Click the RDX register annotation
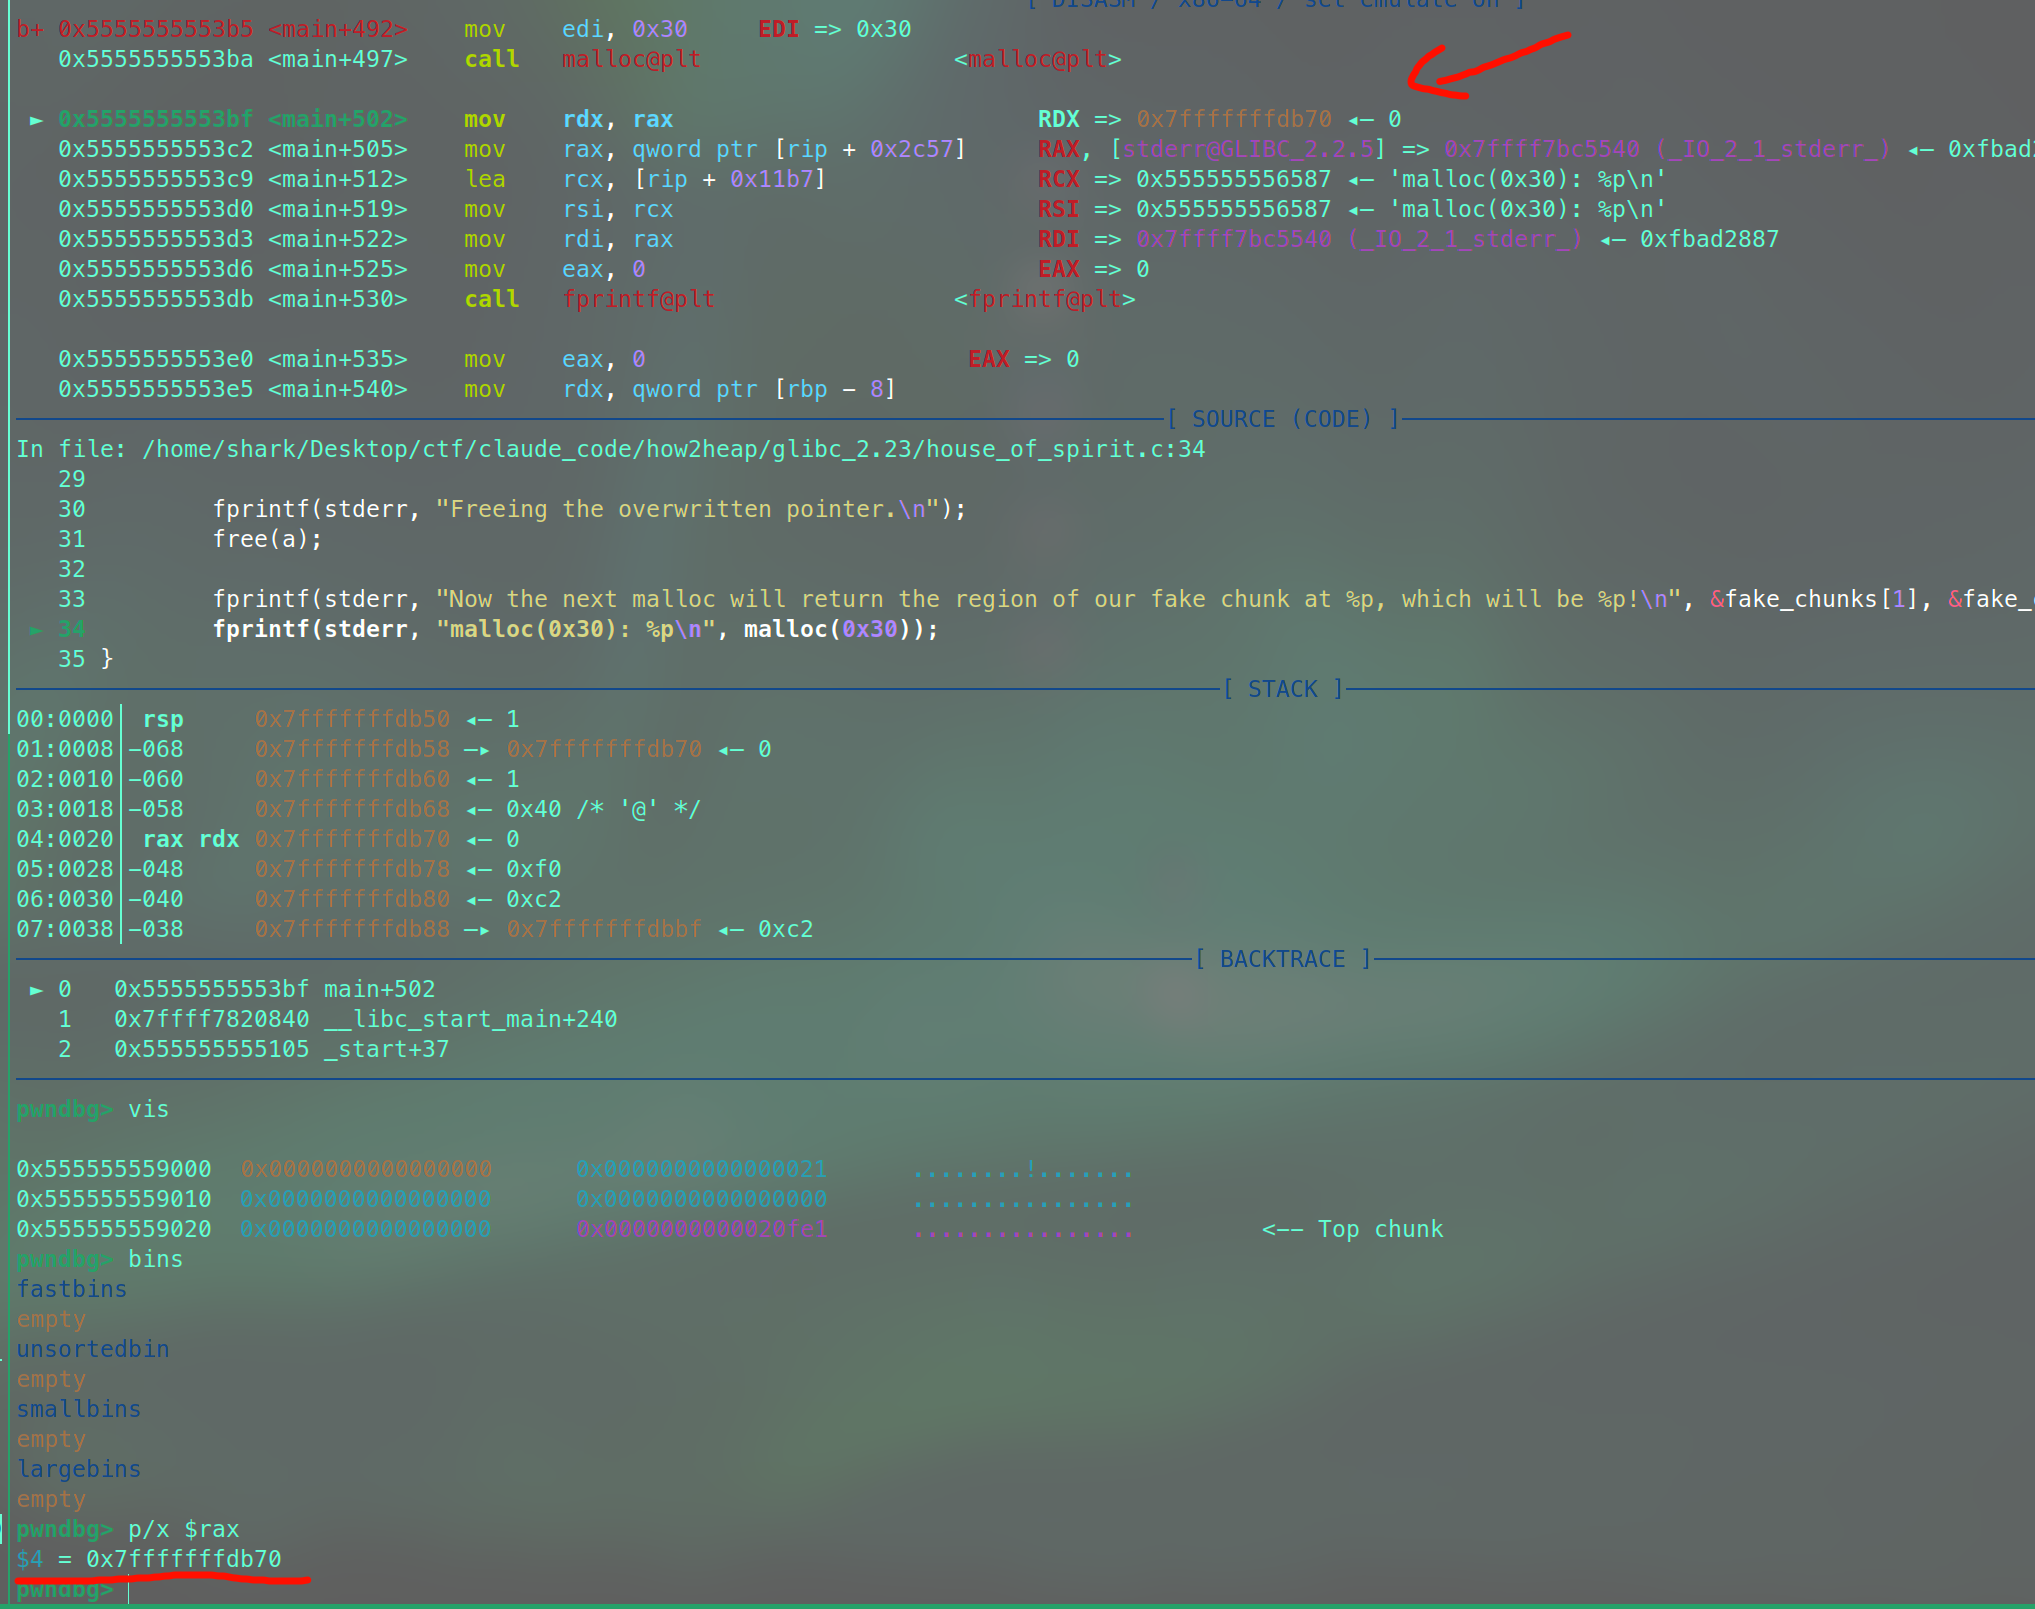 tap(1058, 119)
